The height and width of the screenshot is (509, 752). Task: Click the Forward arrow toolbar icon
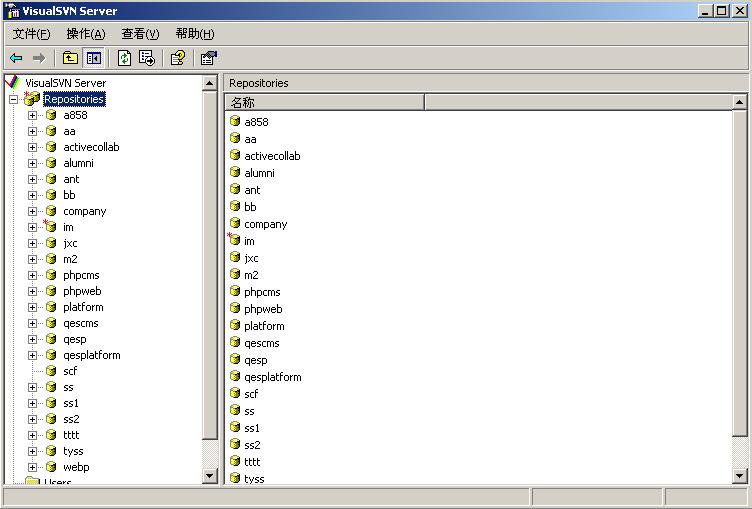(39, 58)
